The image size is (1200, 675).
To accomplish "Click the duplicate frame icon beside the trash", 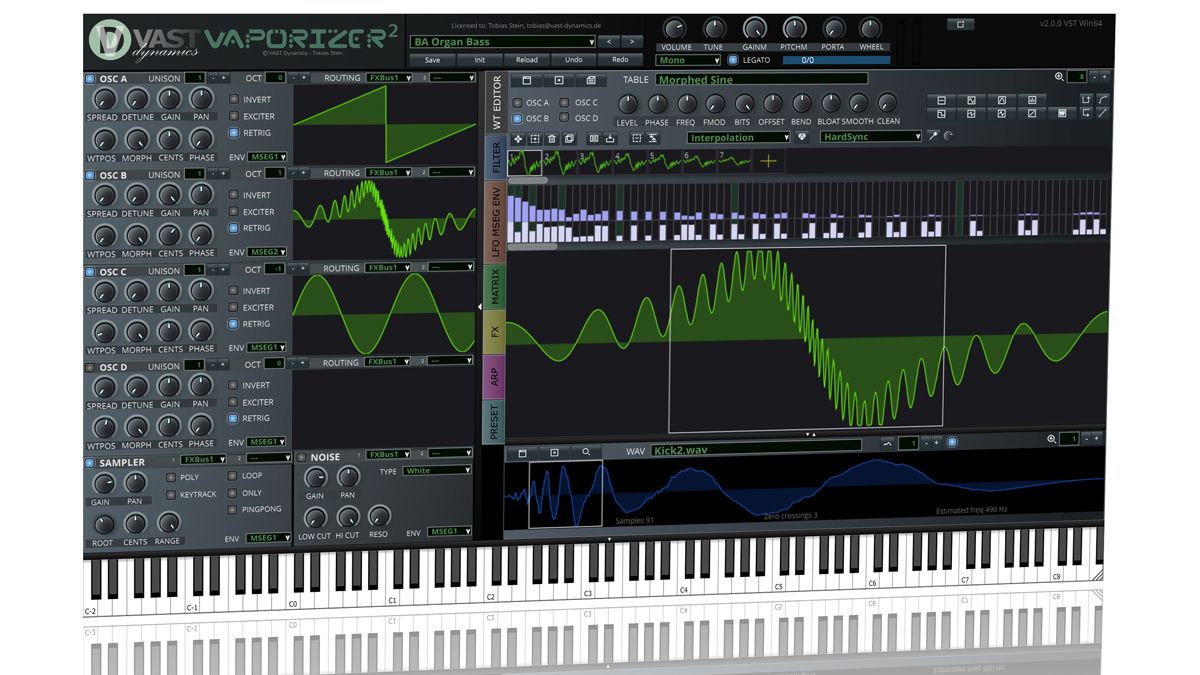I will click(569, 138).
